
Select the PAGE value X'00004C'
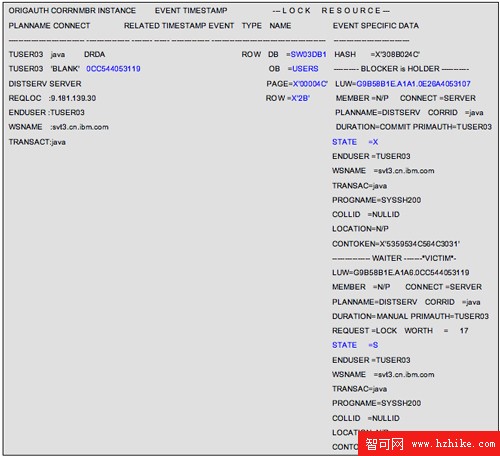(310, 84)
